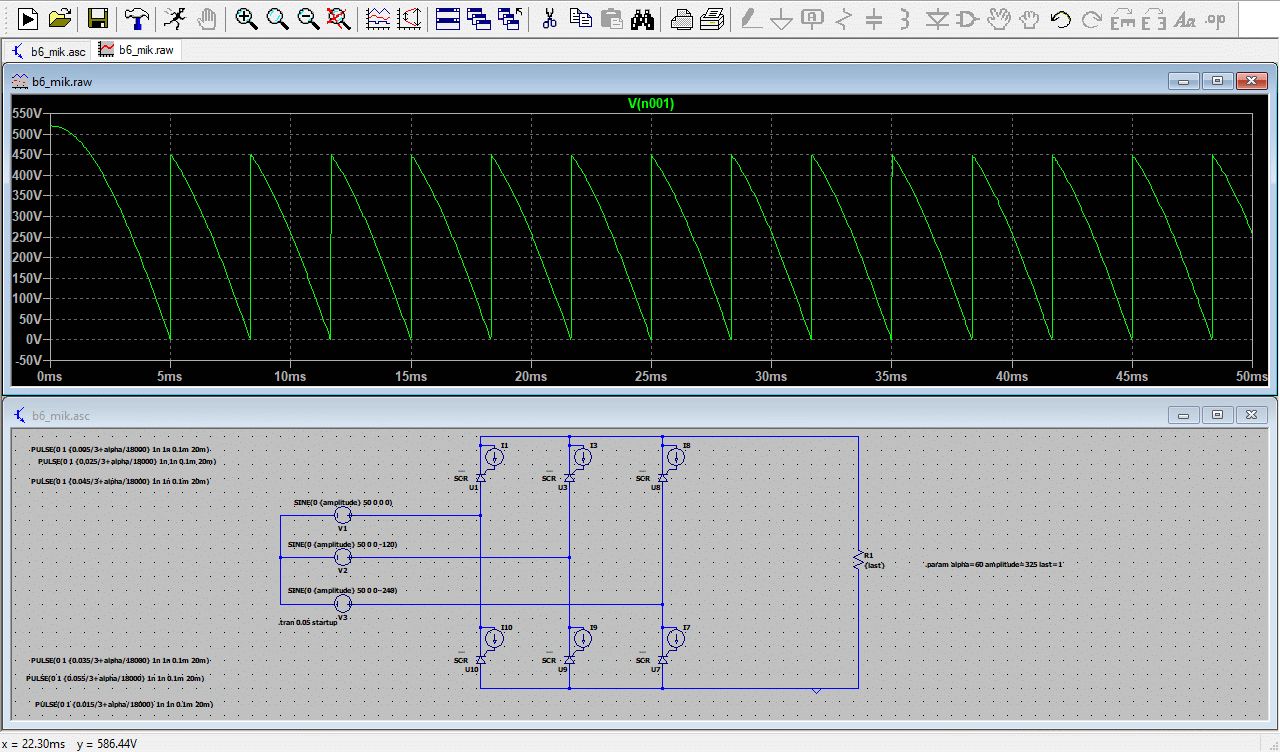
Task: Click the zoom out magnifier icon
Action: point(308,18)
